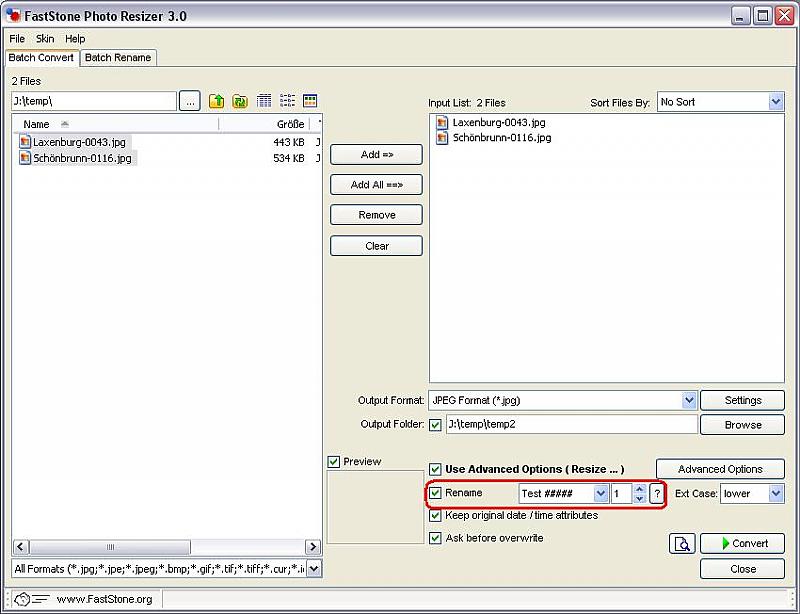Switch file list to thumbnails view icon

coord(310,101)
